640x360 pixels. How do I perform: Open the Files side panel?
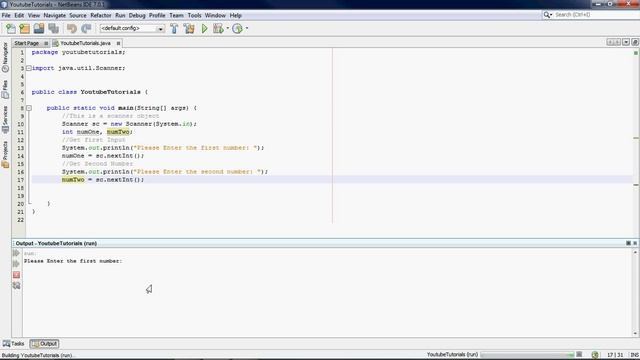5,89
